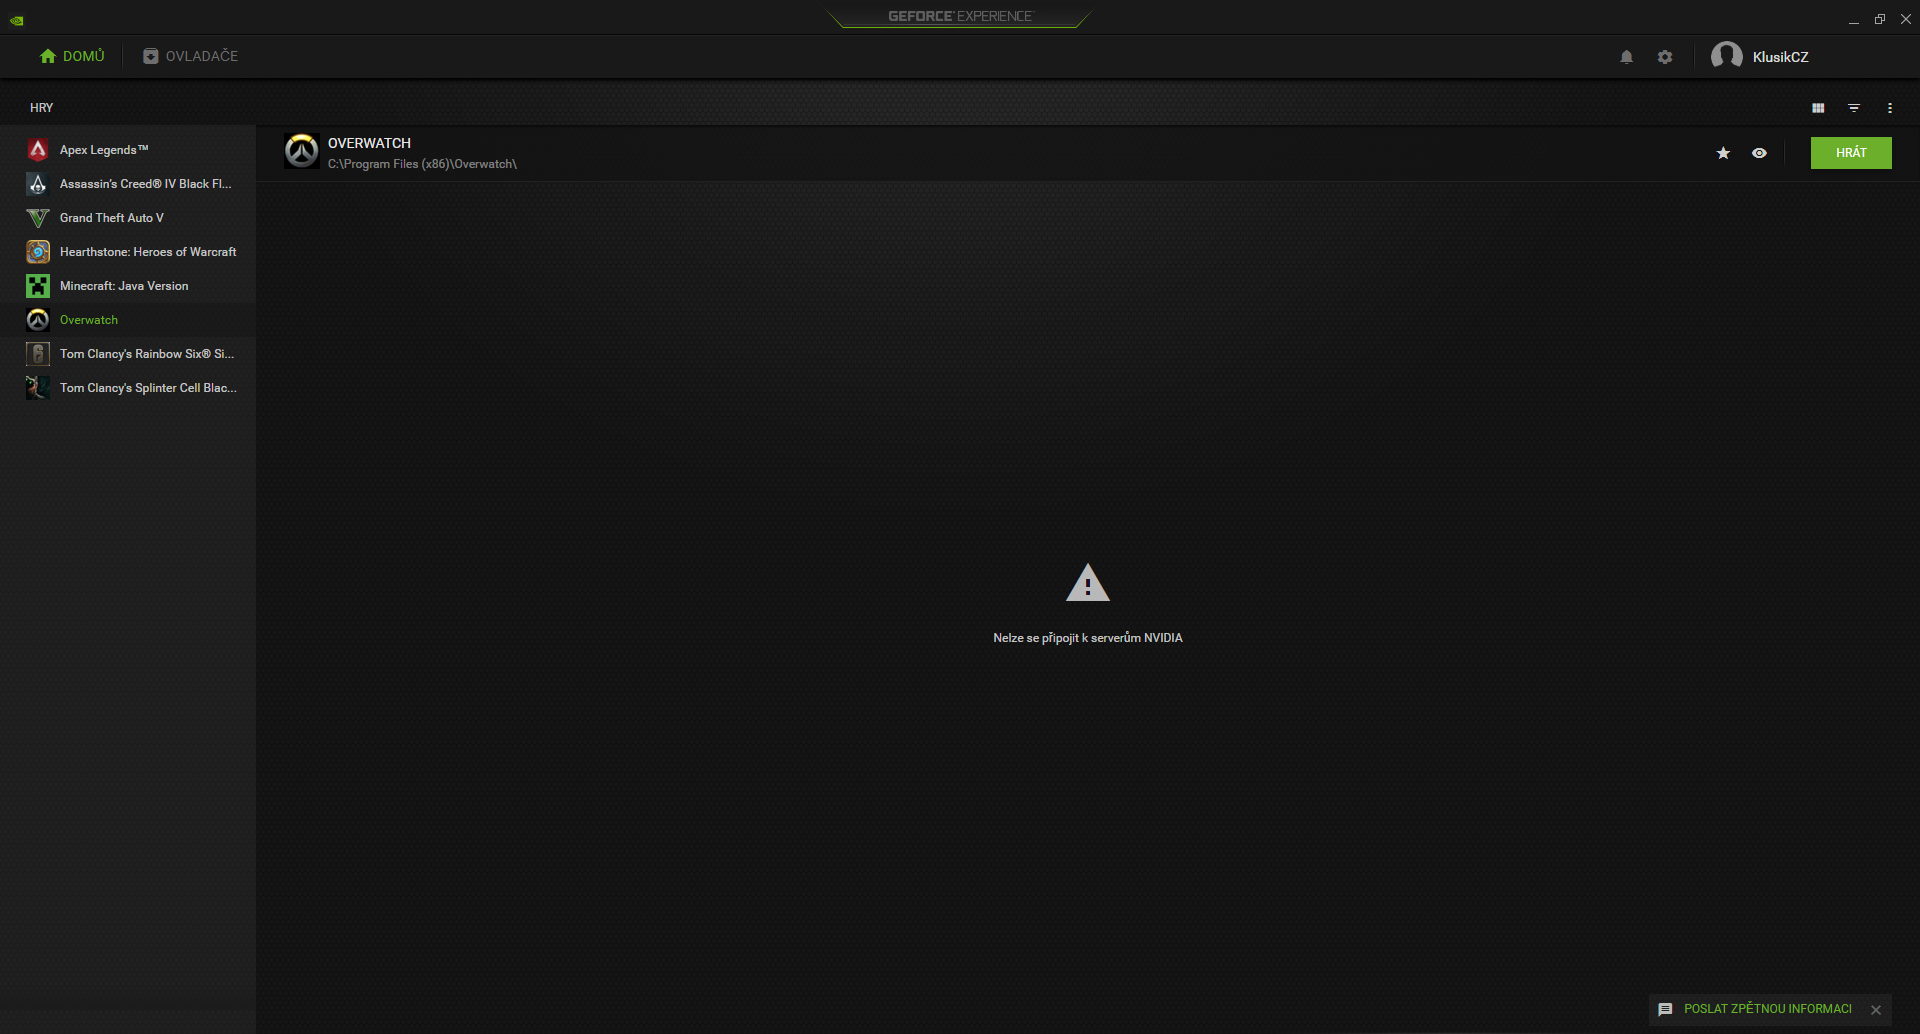Click the HRY section heading
1920x1034 pixels.
[x=41, y=108]
